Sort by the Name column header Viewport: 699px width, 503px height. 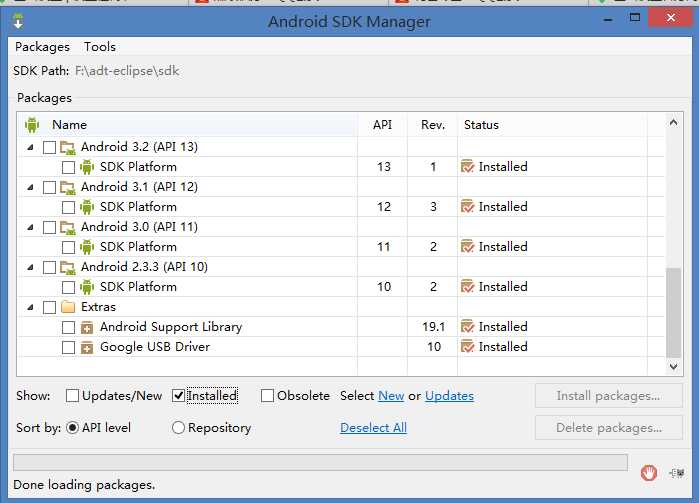point(187,125)
